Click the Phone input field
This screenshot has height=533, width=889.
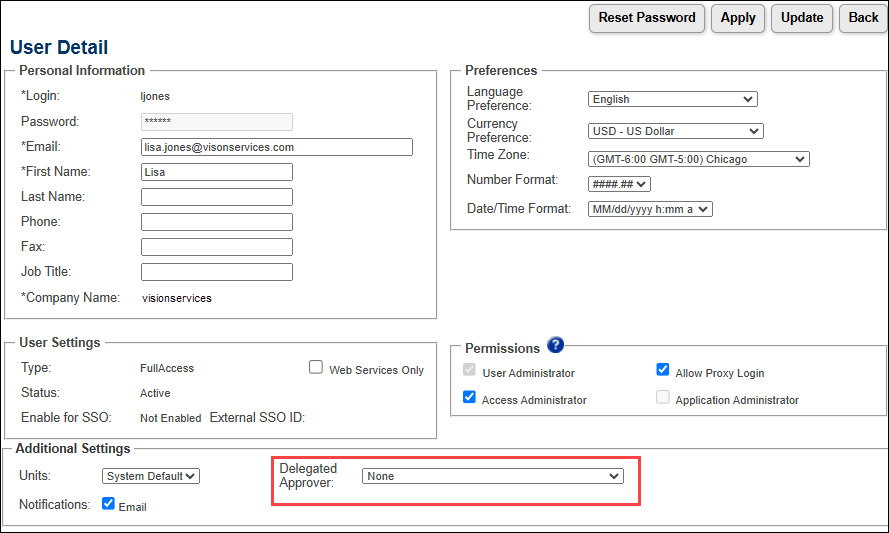[216, 222]
